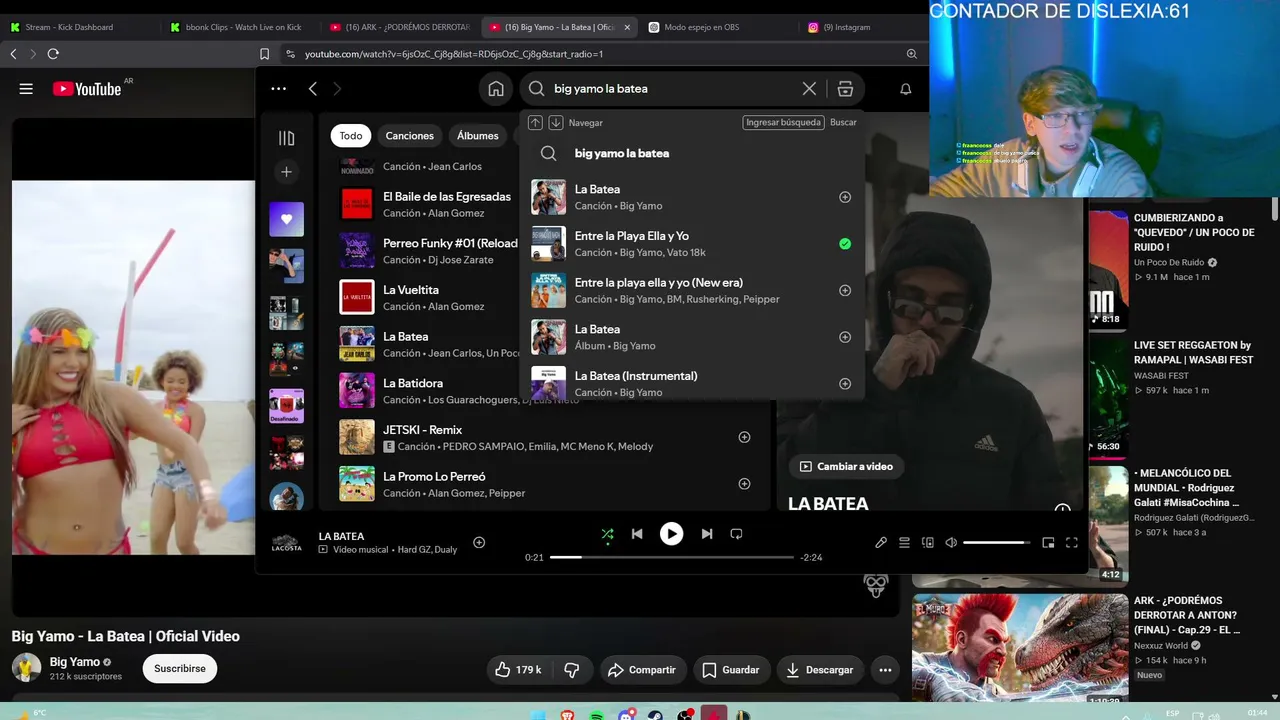Open Spotify from the Windows taskbar

point(596,714)
